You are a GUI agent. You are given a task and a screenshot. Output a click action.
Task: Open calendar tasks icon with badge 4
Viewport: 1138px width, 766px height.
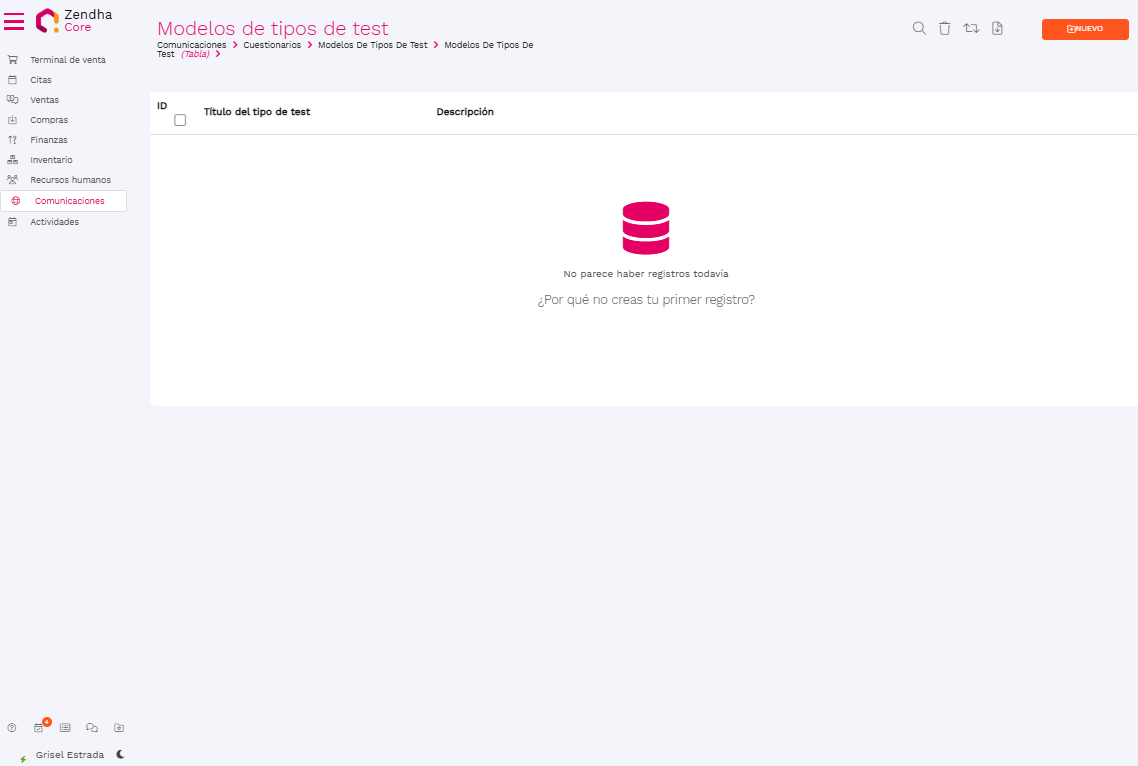tap(39, 728)
